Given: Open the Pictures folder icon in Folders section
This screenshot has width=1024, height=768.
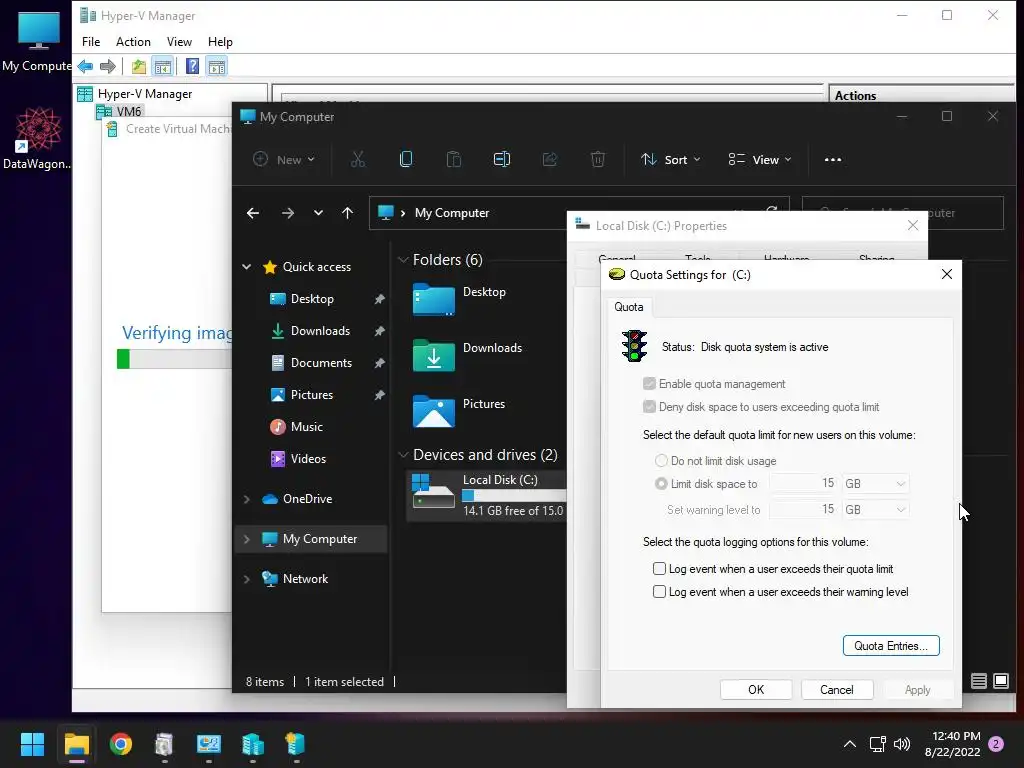Looking at the screenshot, I should 434,411.
